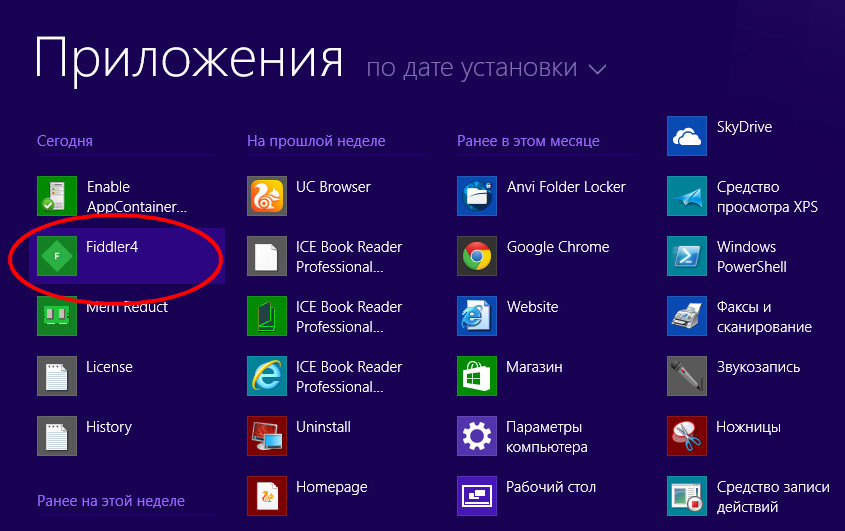Viewport: 845px width, 531px height.
Task: Switch to Рабочий стол desktop tile
Action: (477, 495)
